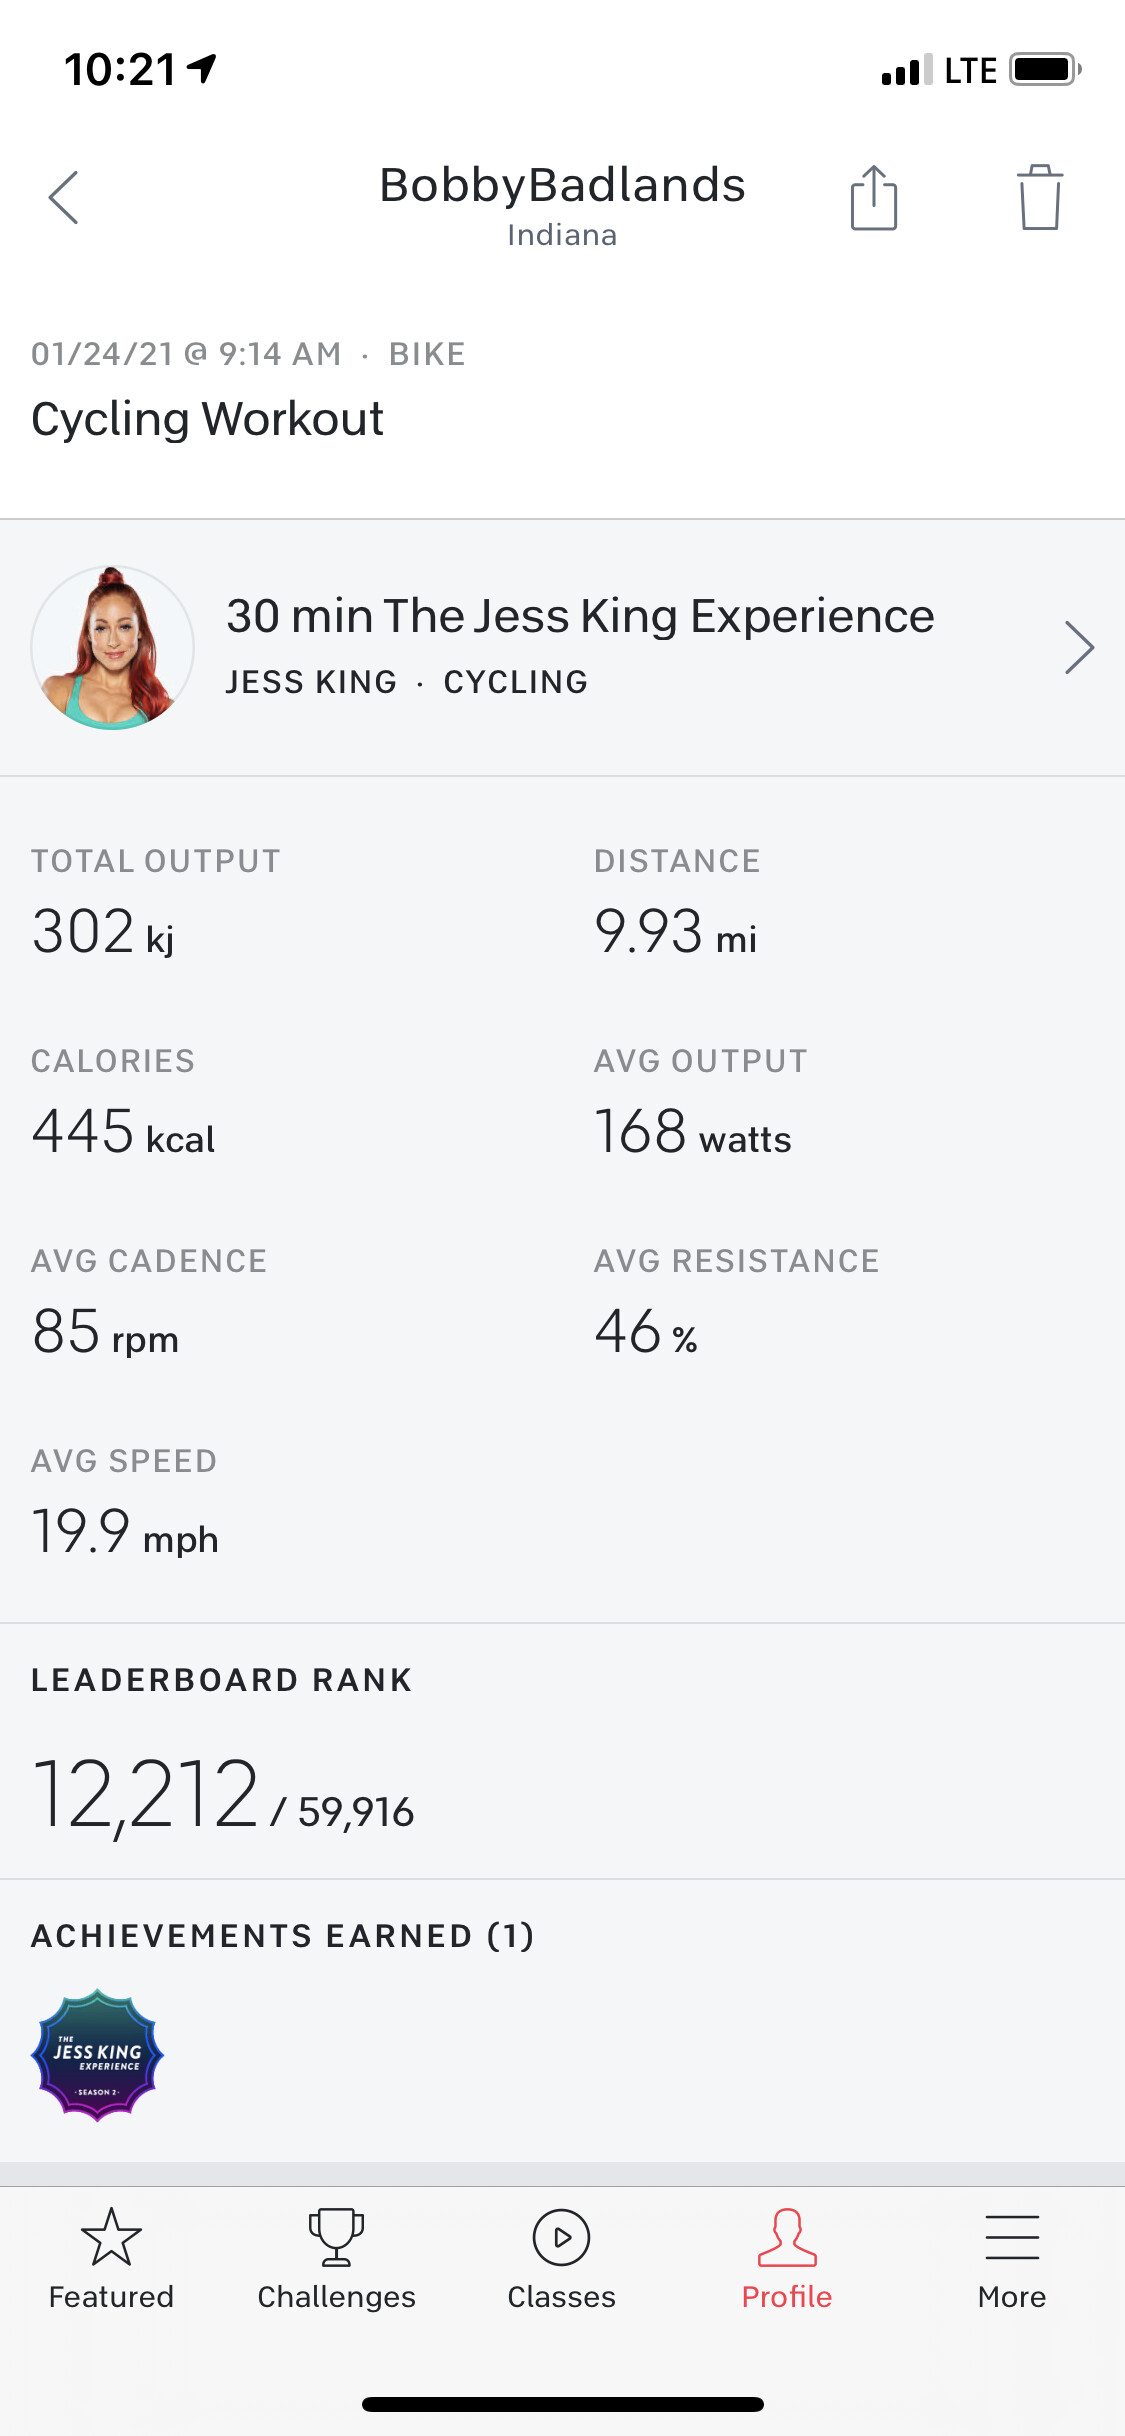
Task: View Jess King Experience achievement badge
Action: click(x=98, y=2055)
